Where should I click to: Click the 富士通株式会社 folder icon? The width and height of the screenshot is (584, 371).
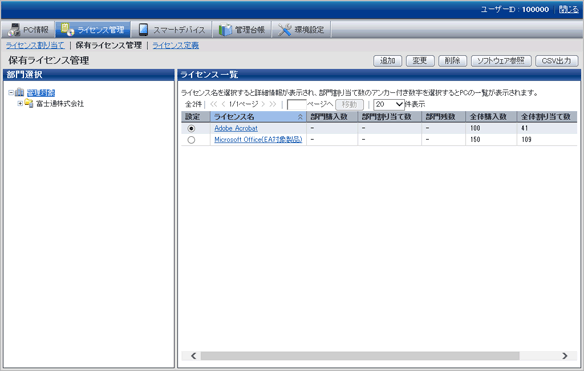tap(29, 103)
